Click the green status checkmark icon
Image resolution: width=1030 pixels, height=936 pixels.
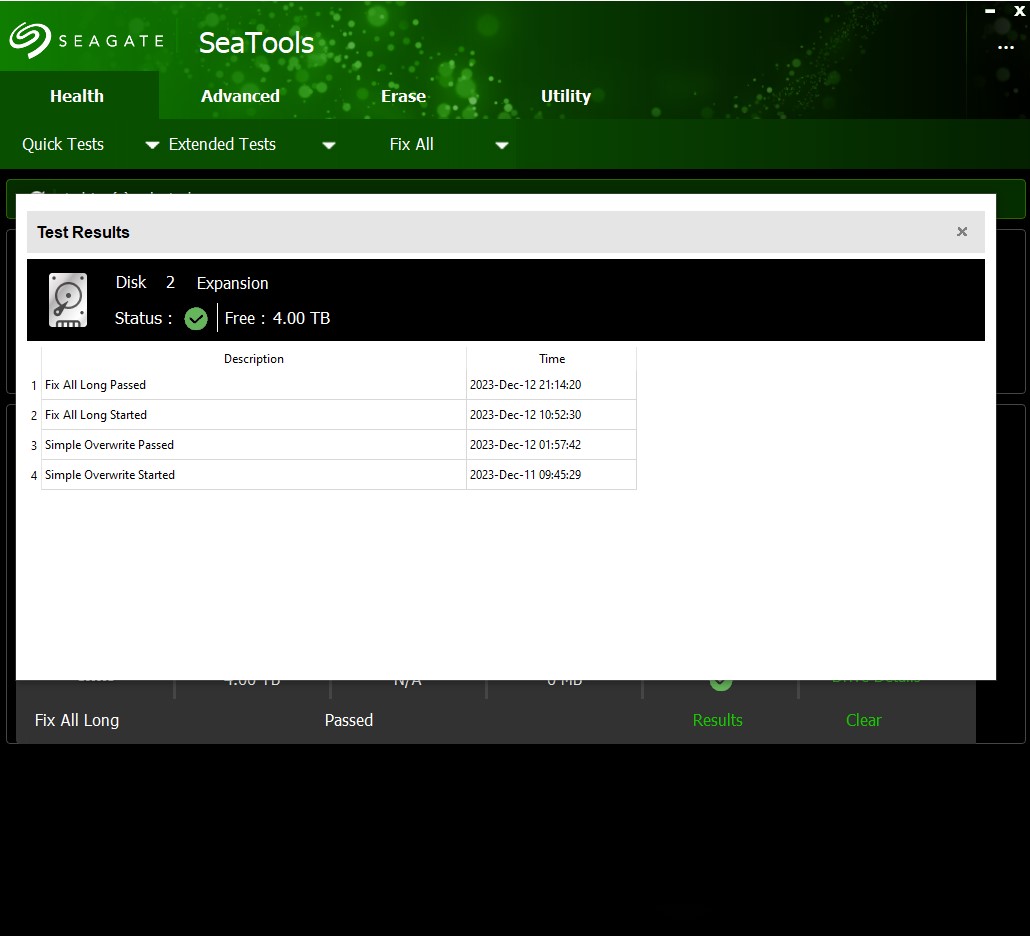click(x=196, y=319)
